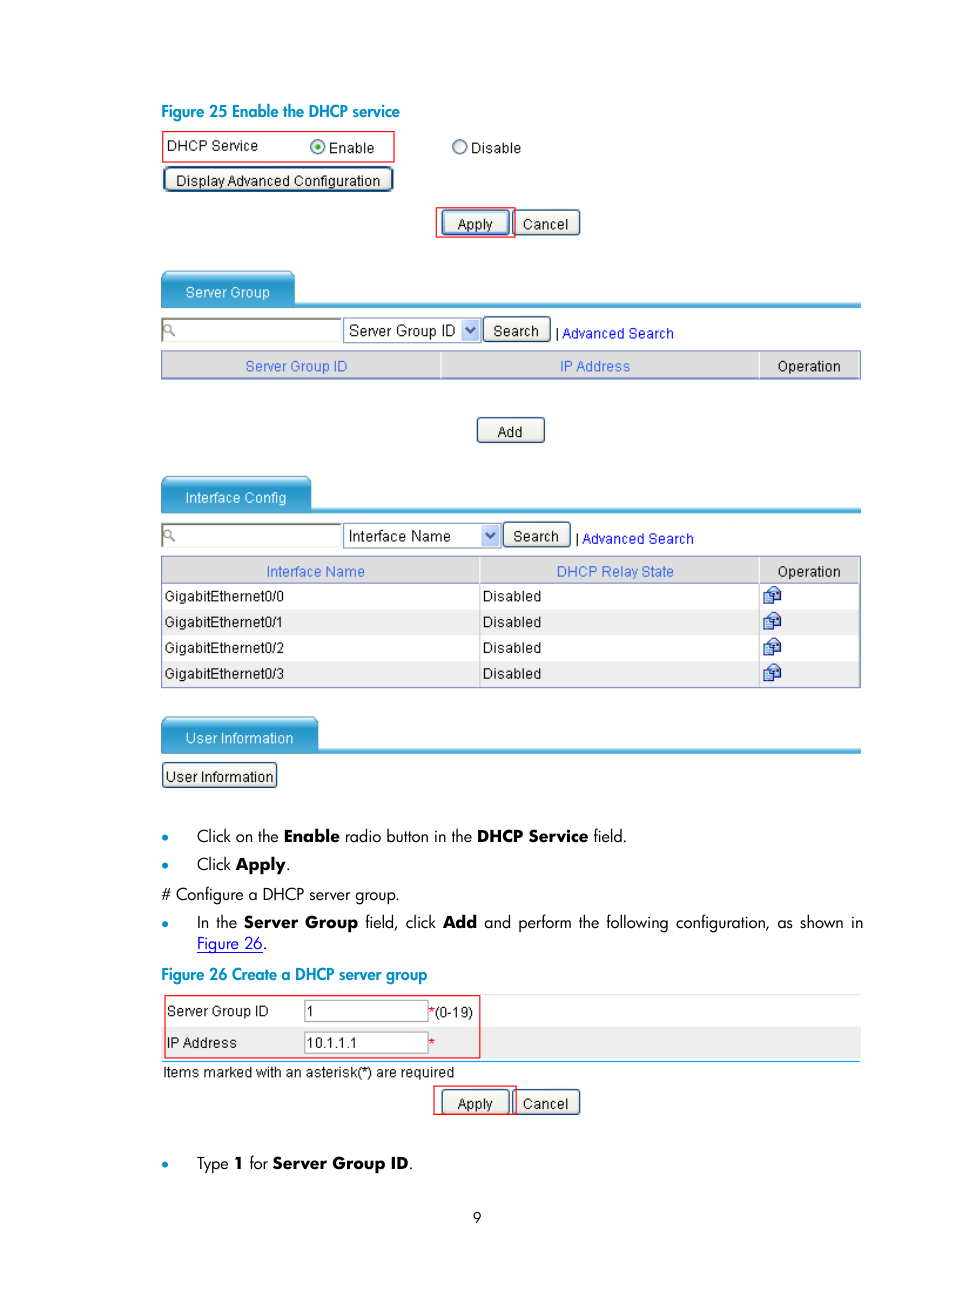This screenshot has width=954, height=1294.
Task: Follow the Figure 26 hyperlink
Action: point(229,944)
